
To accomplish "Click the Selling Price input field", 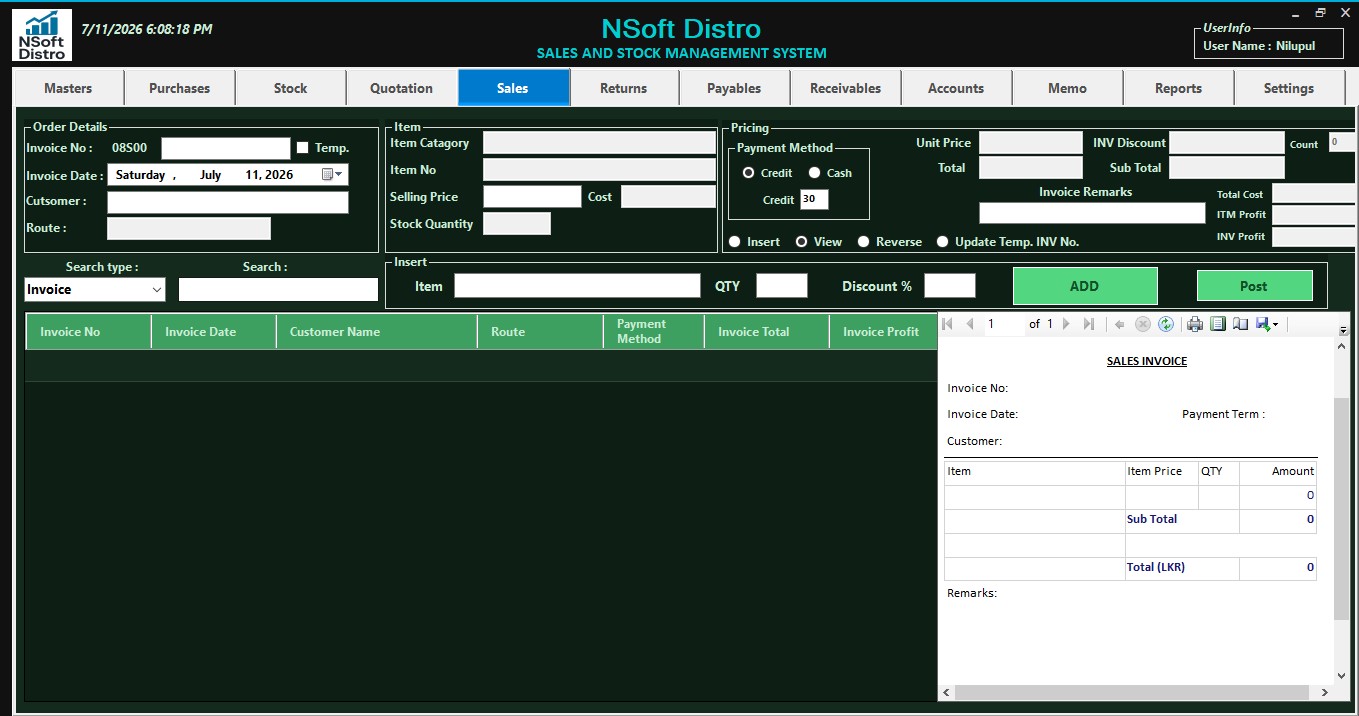I will coord(532,197).
